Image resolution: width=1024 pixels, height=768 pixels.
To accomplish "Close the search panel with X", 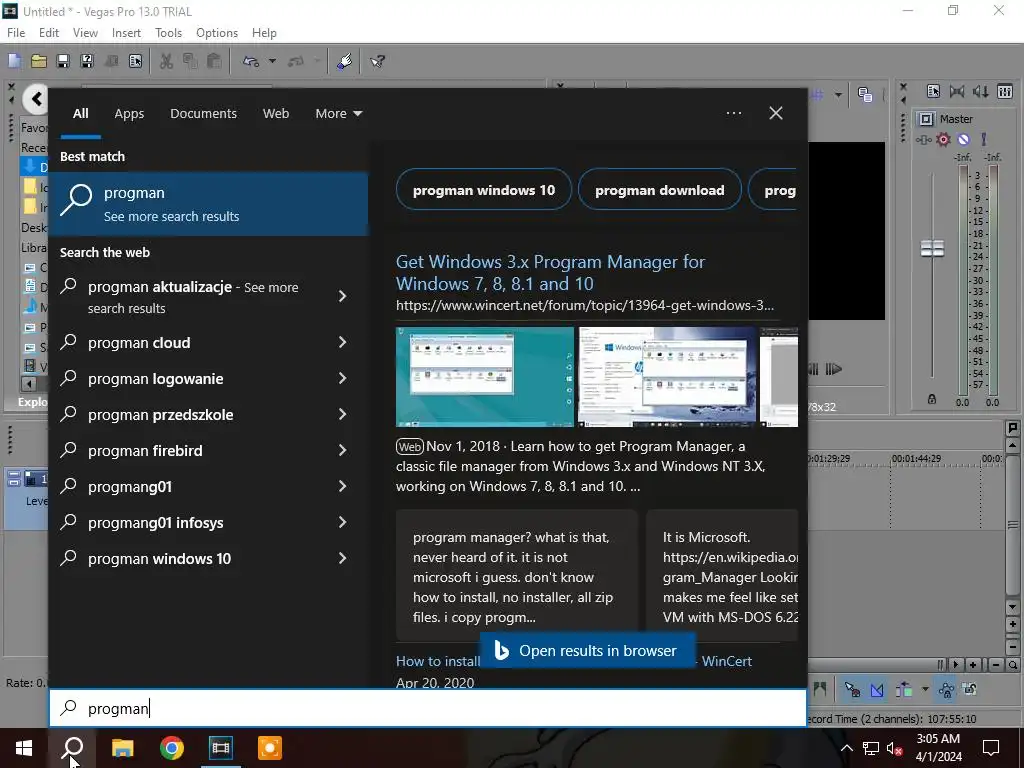I will pyautogui.click(x=776, y=113).
